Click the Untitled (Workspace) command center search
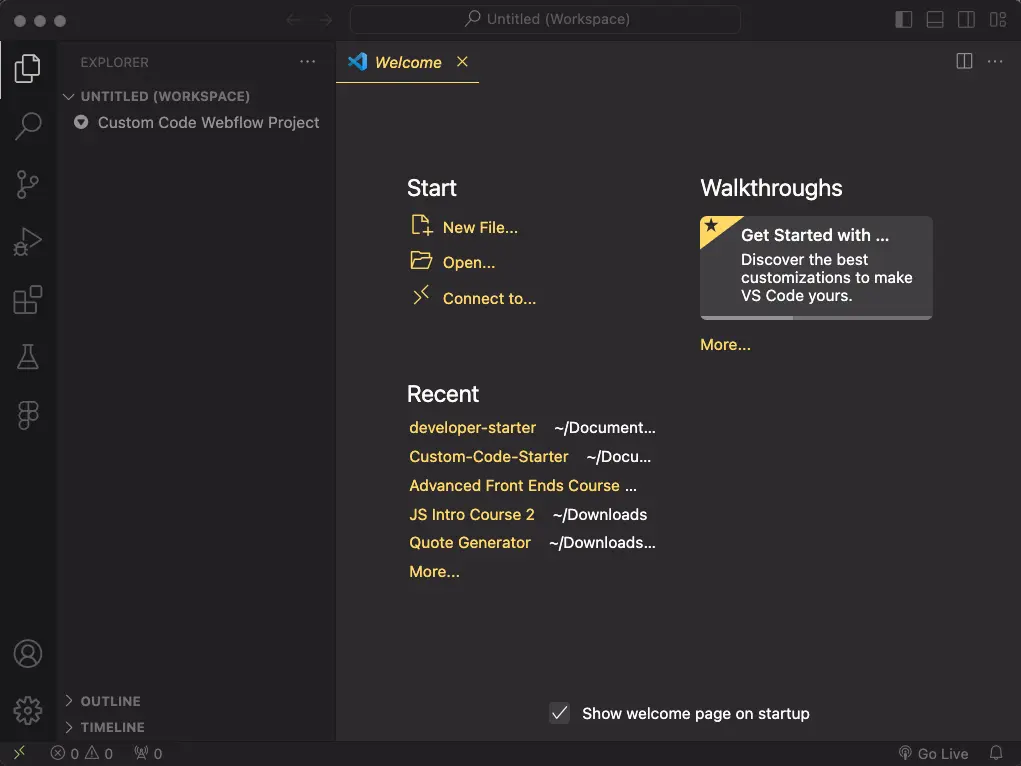The image size is (1021, 766). click(545, 20)
